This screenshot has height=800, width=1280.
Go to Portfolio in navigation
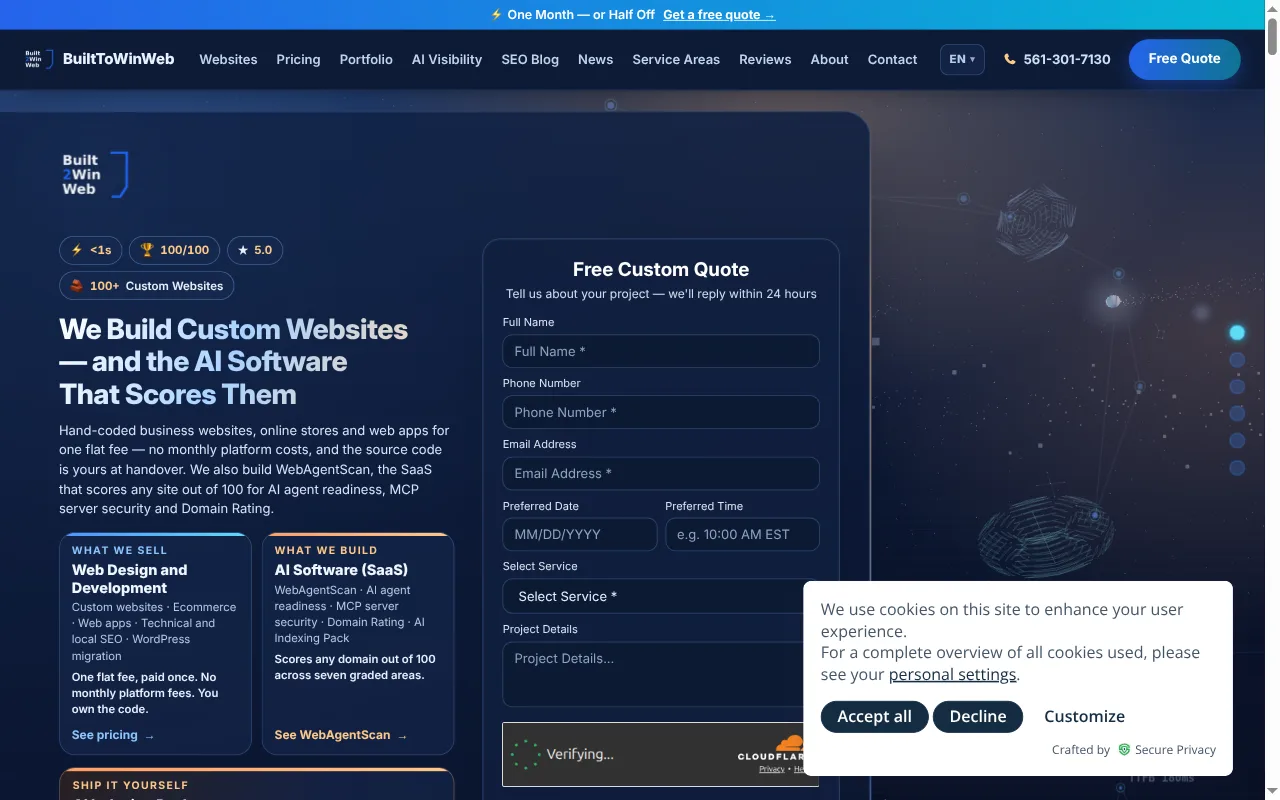pos(366,59)
